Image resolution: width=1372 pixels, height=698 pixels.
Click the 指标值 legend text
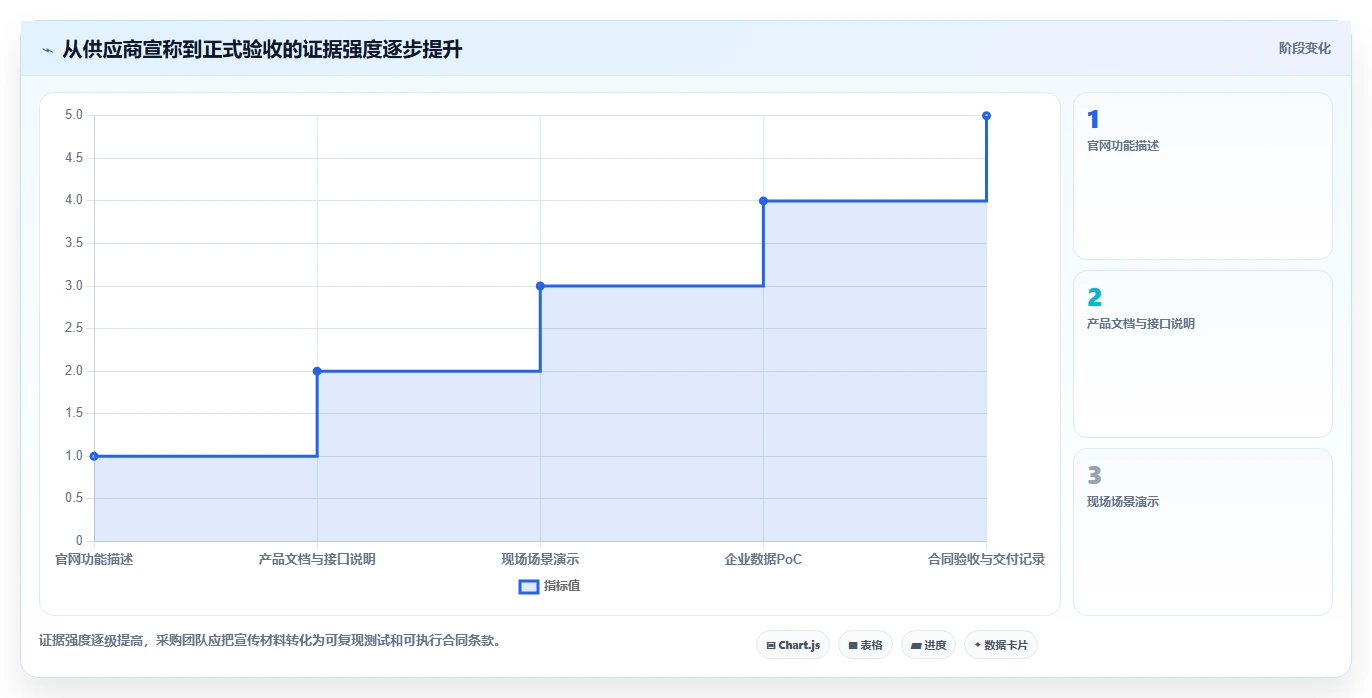point(562,586)
